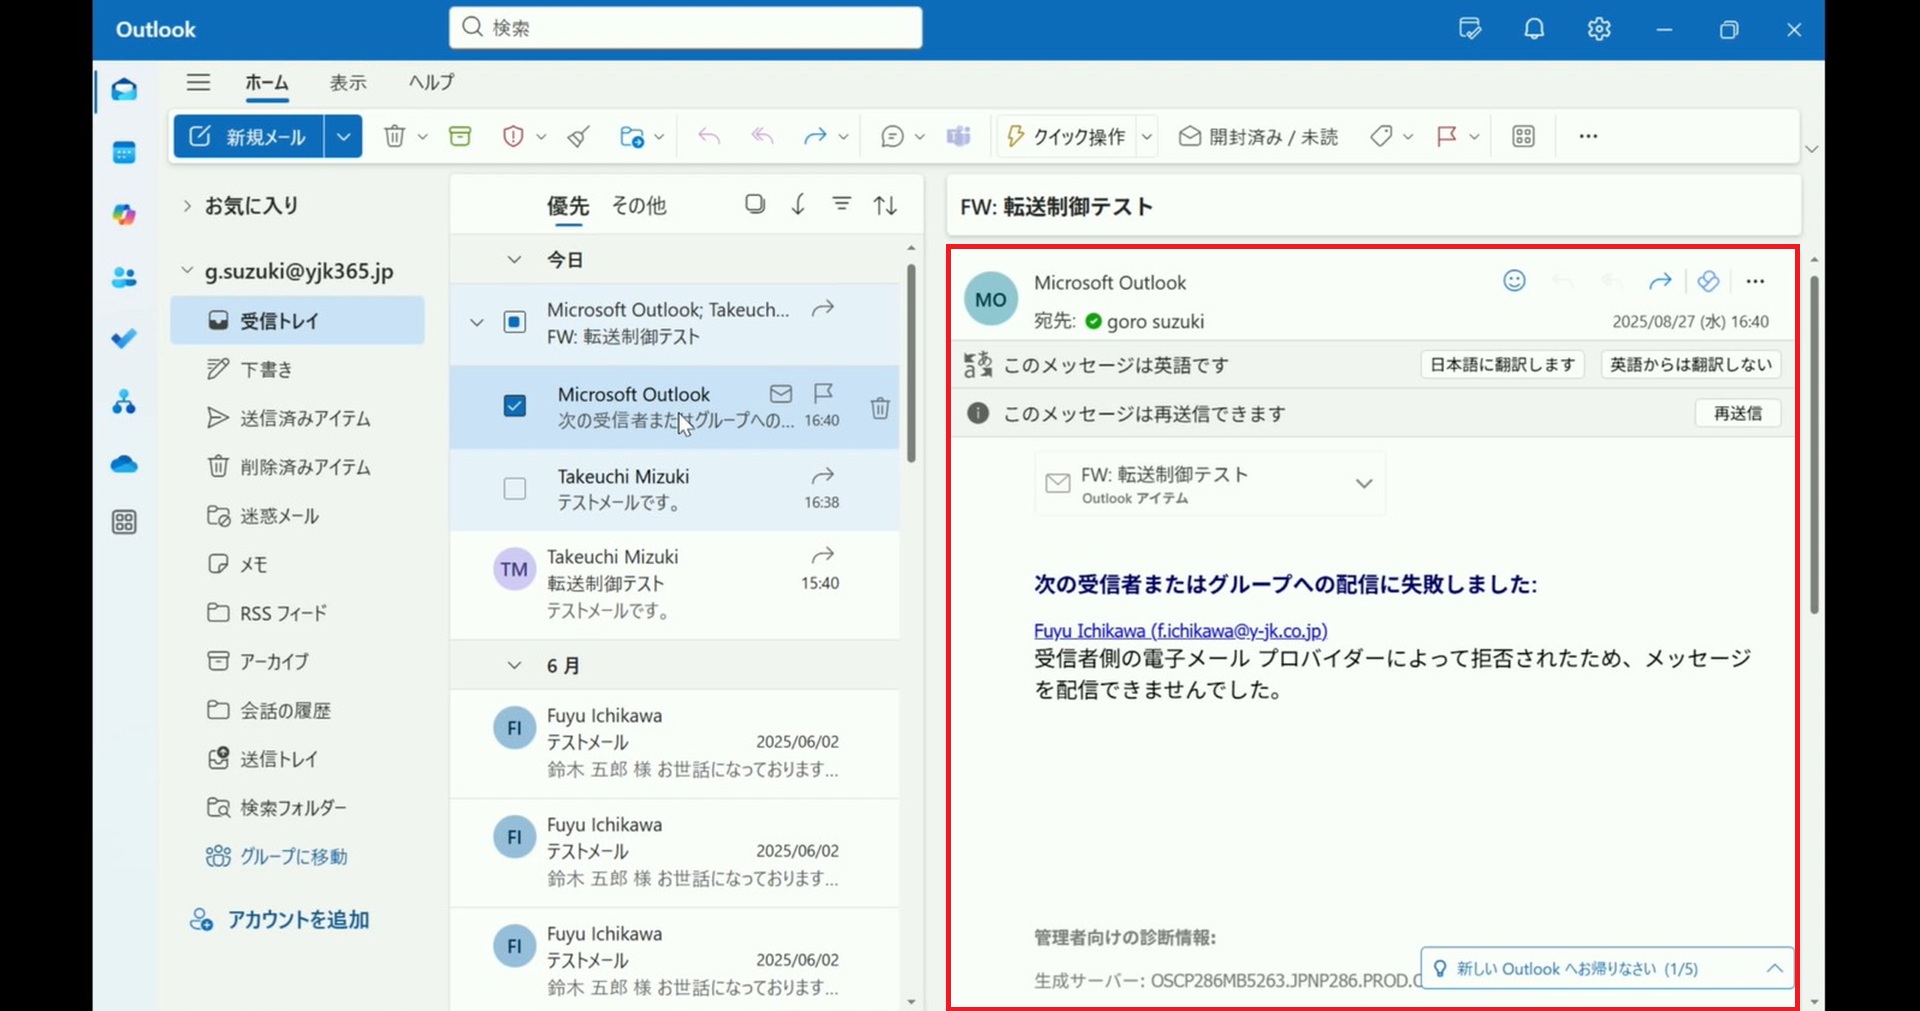1920x1011 pixels.
Task: Click the Sweep broom icon
Action: [578, 136]
